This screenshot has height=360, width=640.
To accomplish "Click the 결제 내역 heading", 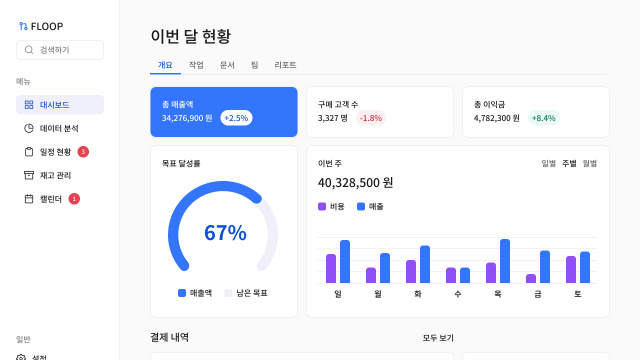I will (x=170, y=337).
